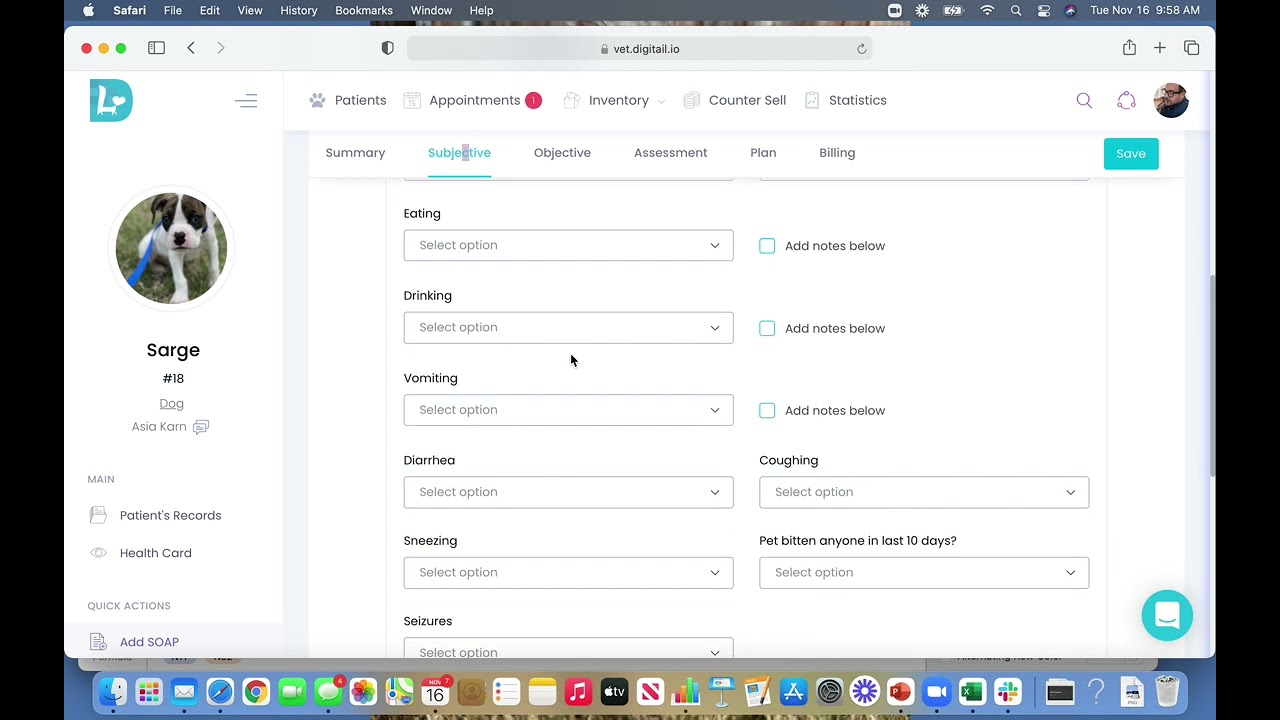Open the Seizures select option dropdown
The height and width of the screenshot is (720, 1280).
tap(568, 648)
